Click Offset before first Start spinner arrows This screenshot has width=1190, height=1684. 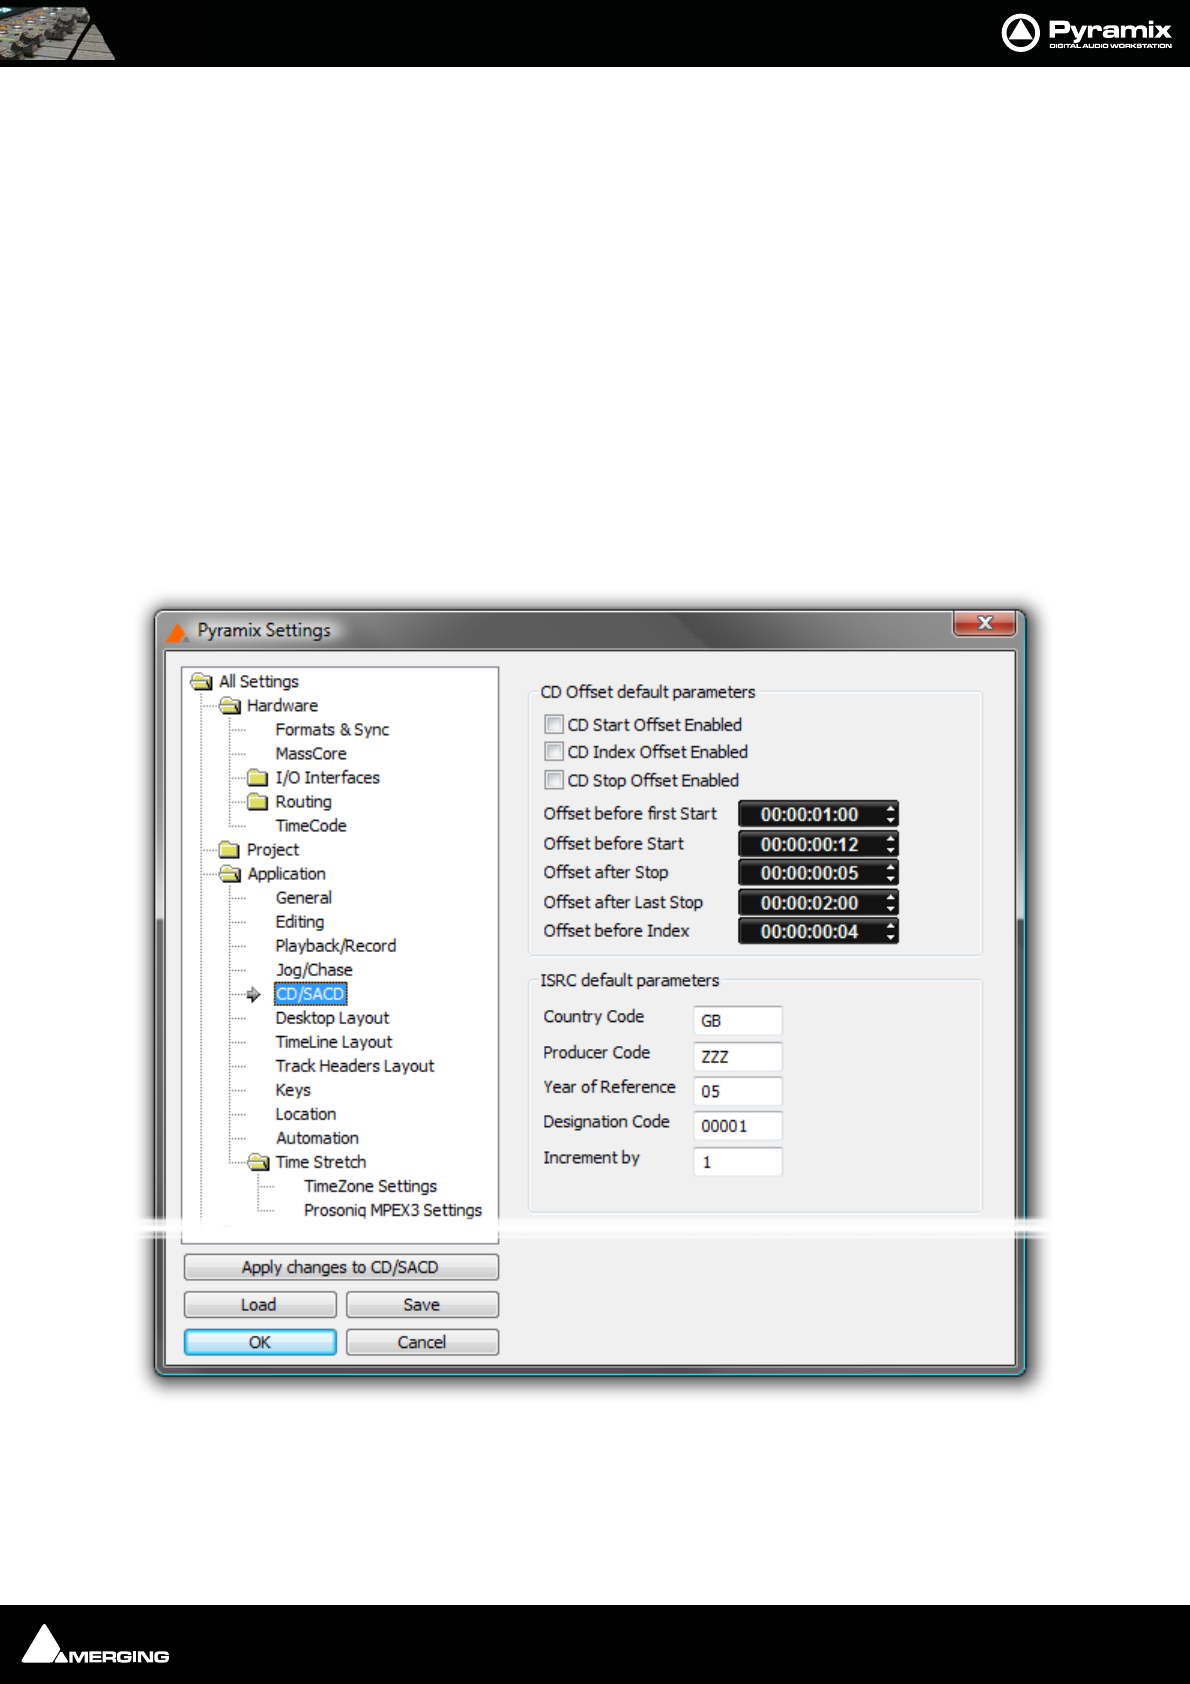click(890, 814)
